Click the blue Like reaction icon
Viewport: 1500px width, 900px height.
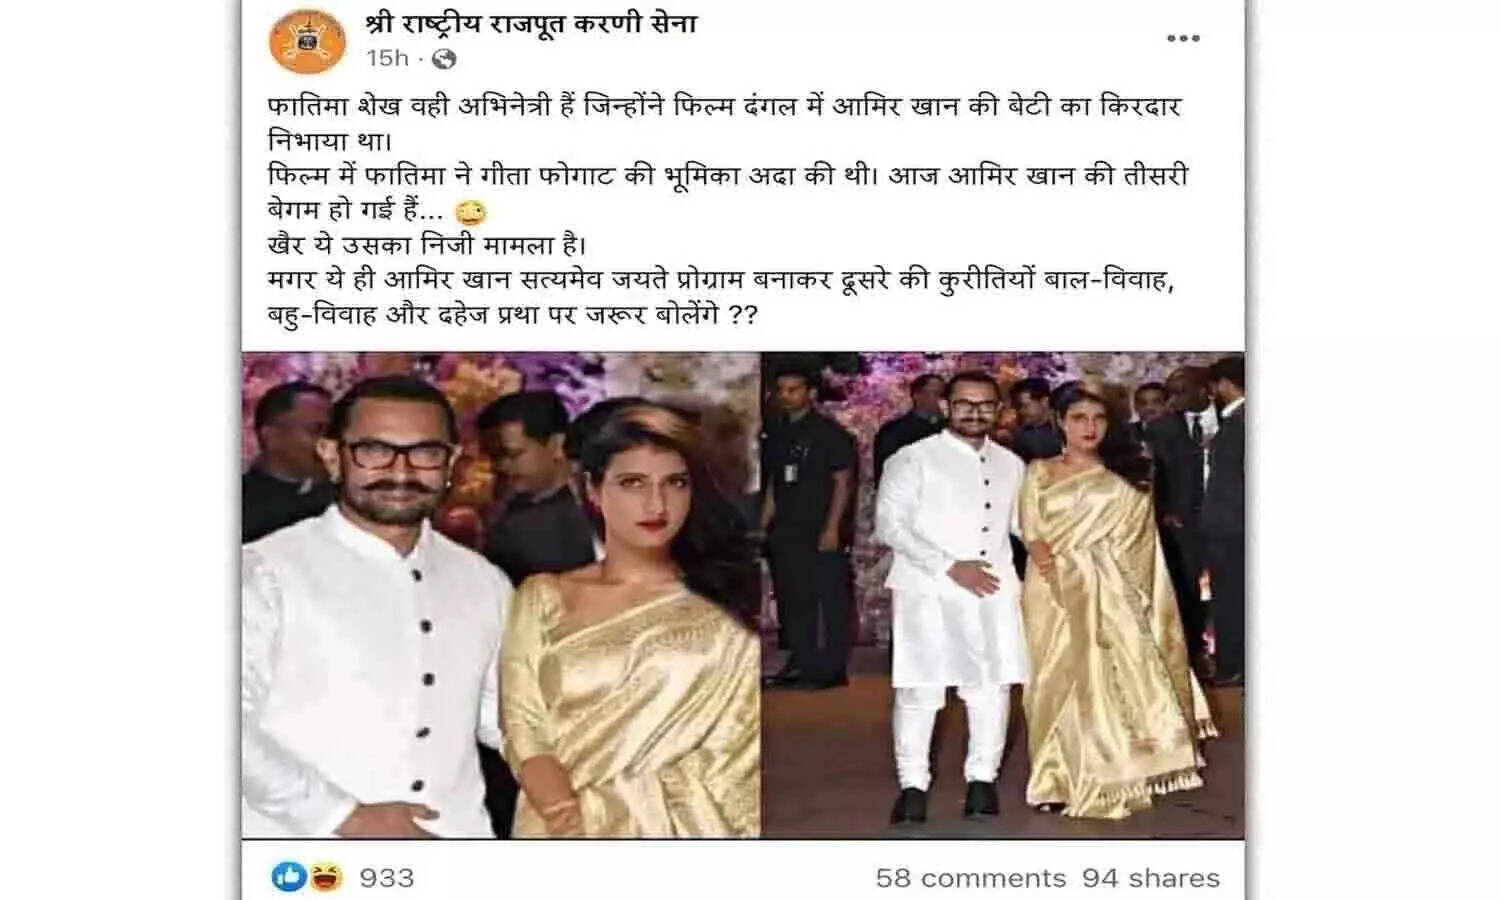pos(289,877)
